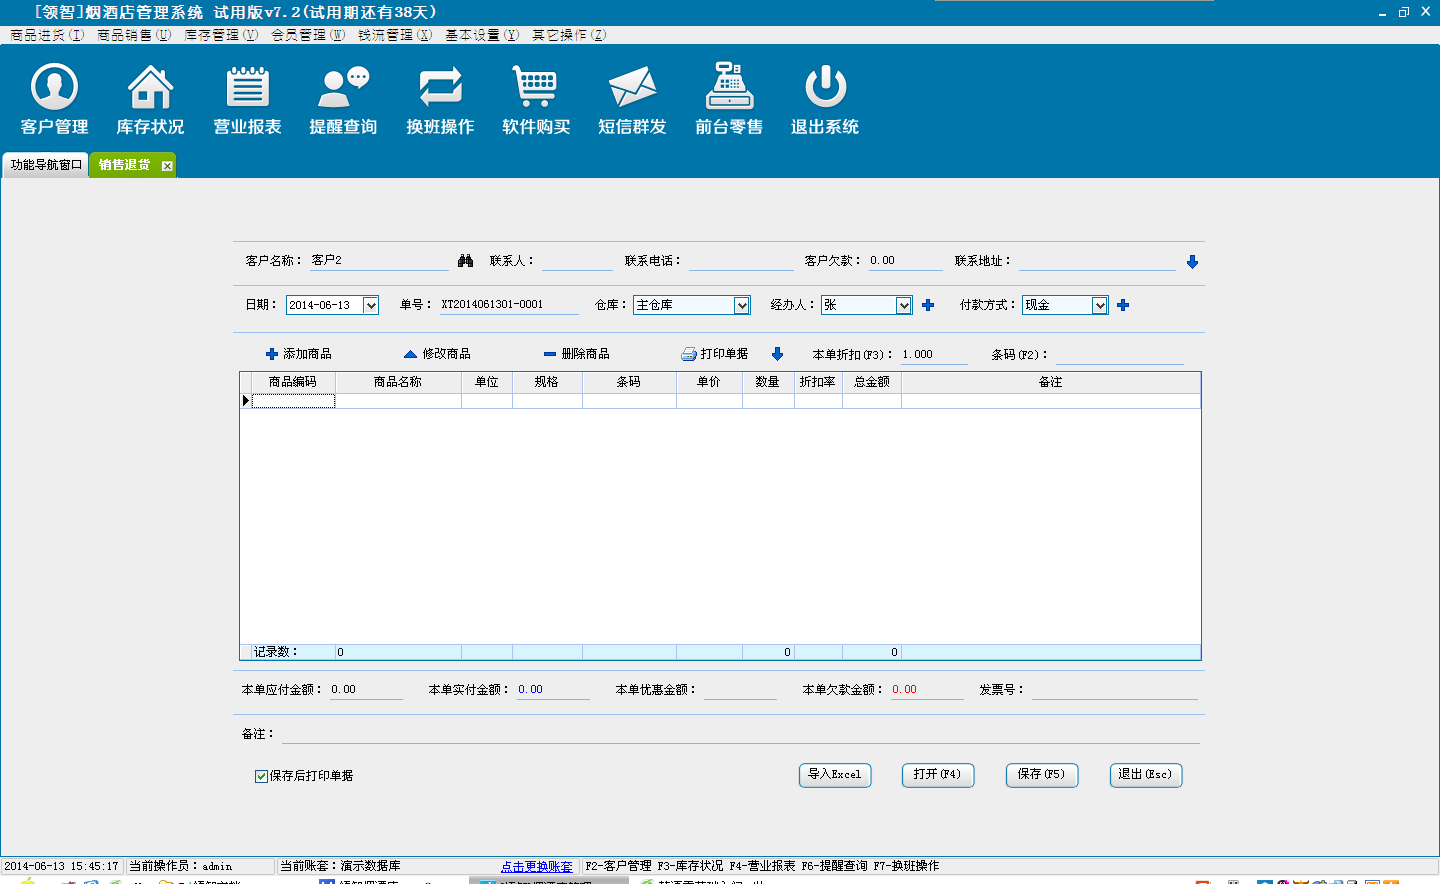1440x884 pixels.
Task: Click 点击更换账套 link
Action: tap(536, 866)
